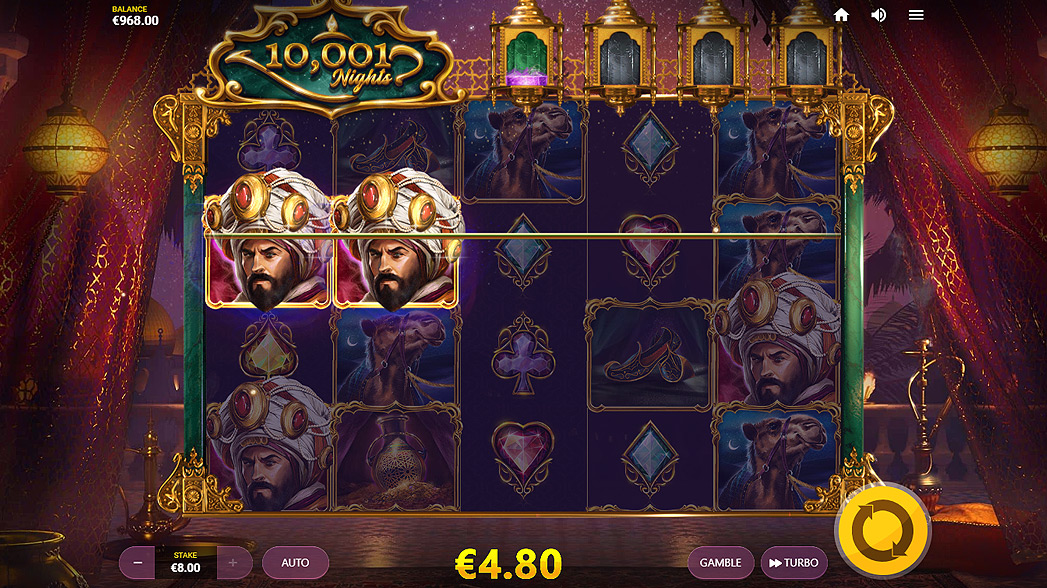1047x588 pixels.
Task: Click the golden slipper symbol on reel four
Action: tap(648, 356)
